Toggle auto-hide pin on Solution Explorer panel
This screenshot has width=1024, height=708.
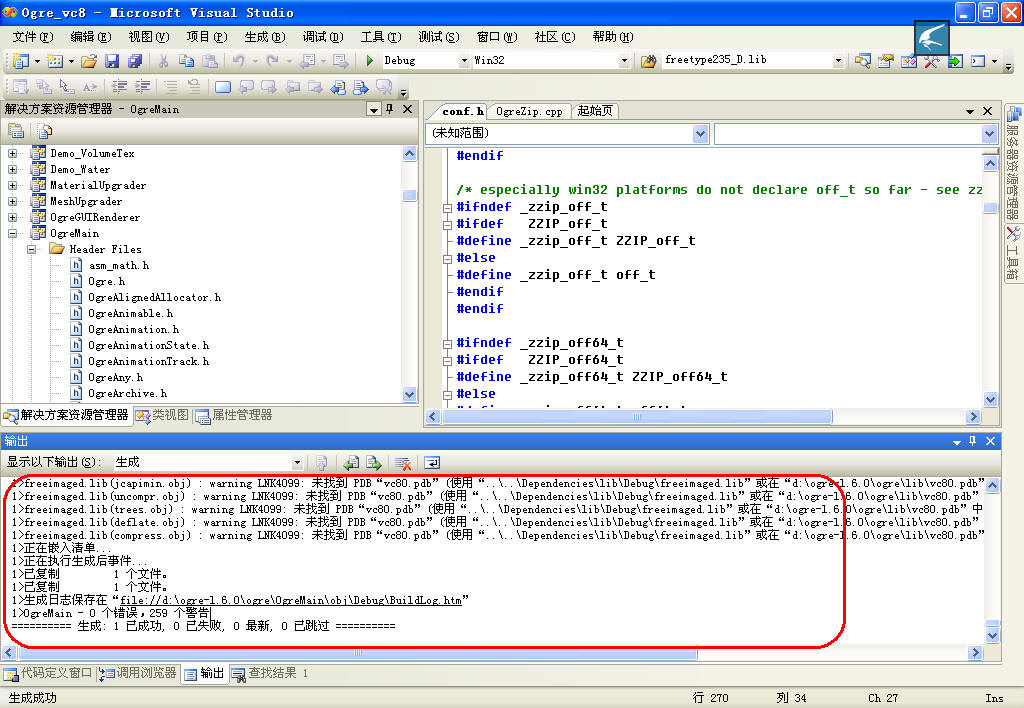tap(390, 109)
